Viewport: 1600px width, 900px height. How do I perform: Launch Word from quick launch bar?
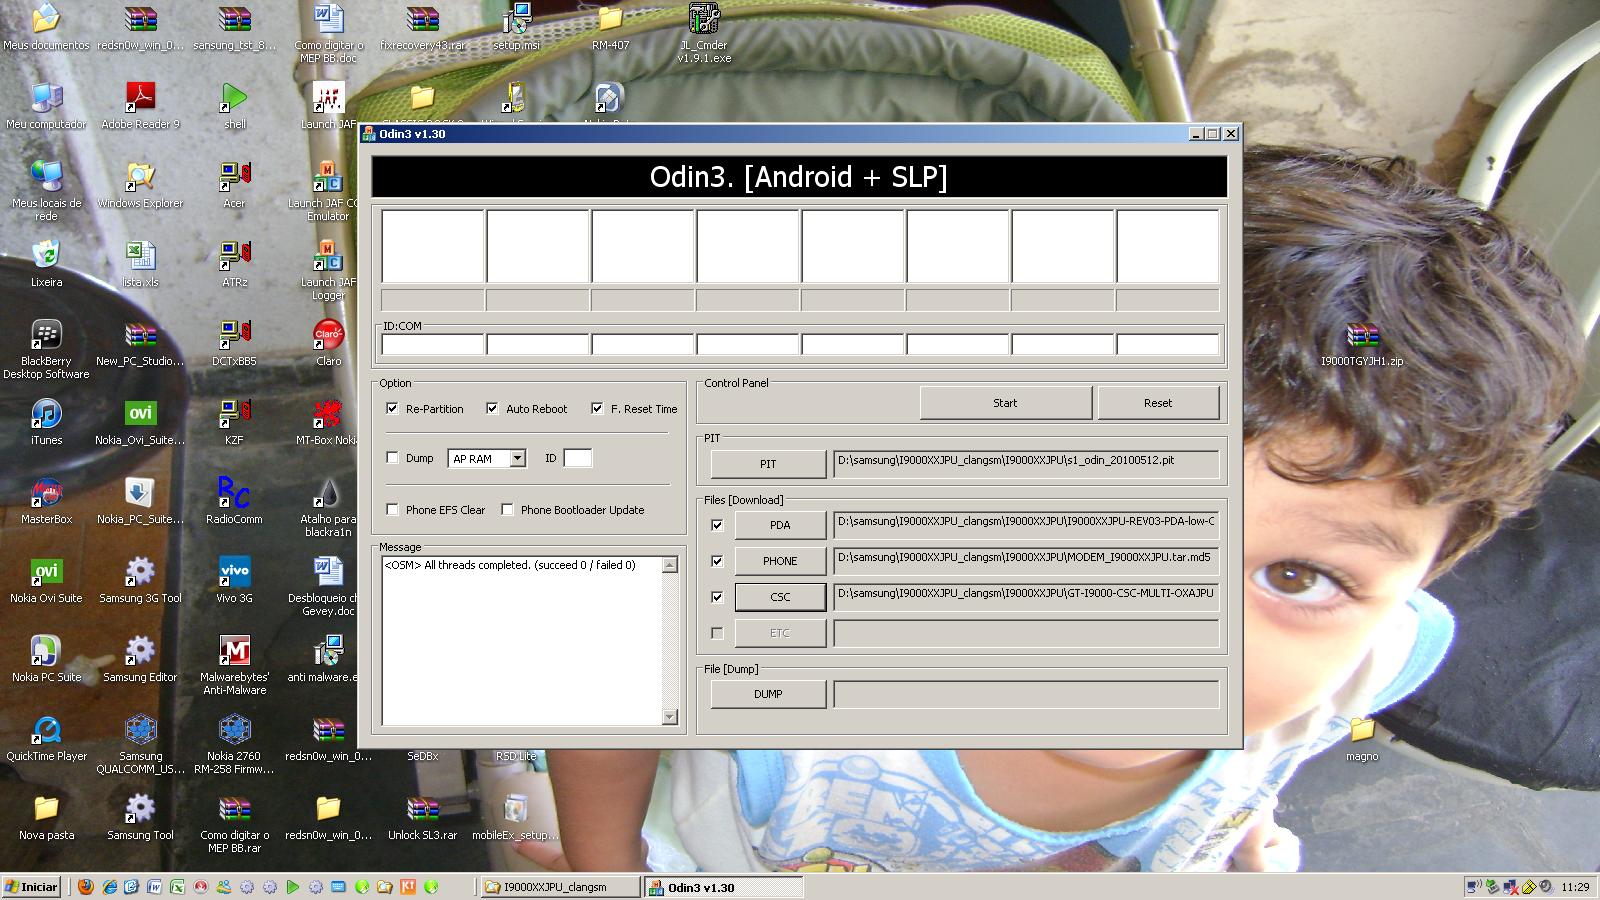click(x=155, y=887)
